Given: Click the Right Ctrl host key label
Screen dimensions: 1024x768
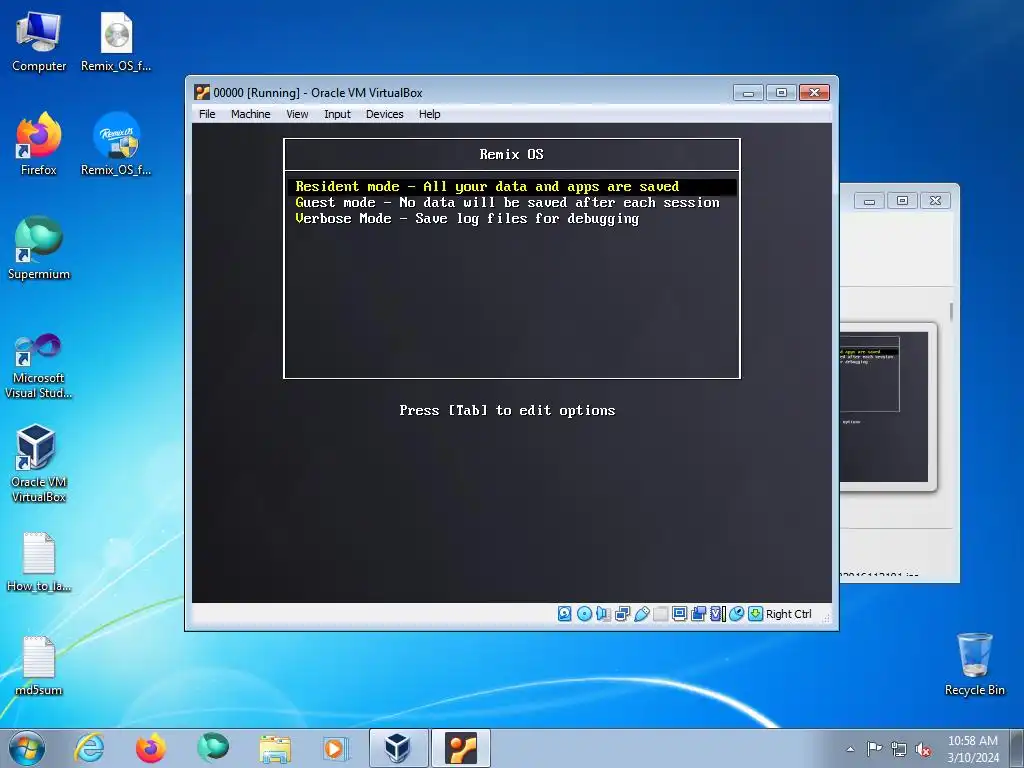Looking at the screenshot, I should pos(789,614).
